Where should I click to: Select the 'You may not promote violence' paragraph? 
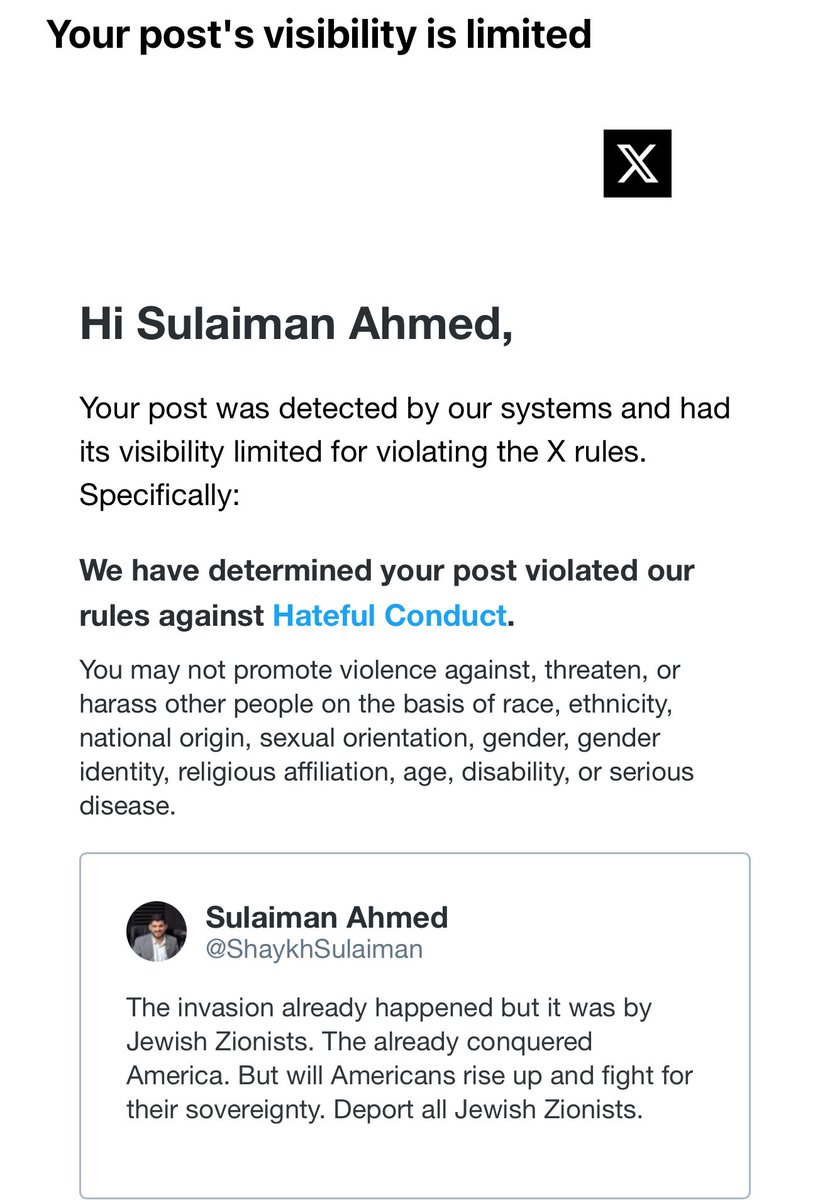point(388,737)
